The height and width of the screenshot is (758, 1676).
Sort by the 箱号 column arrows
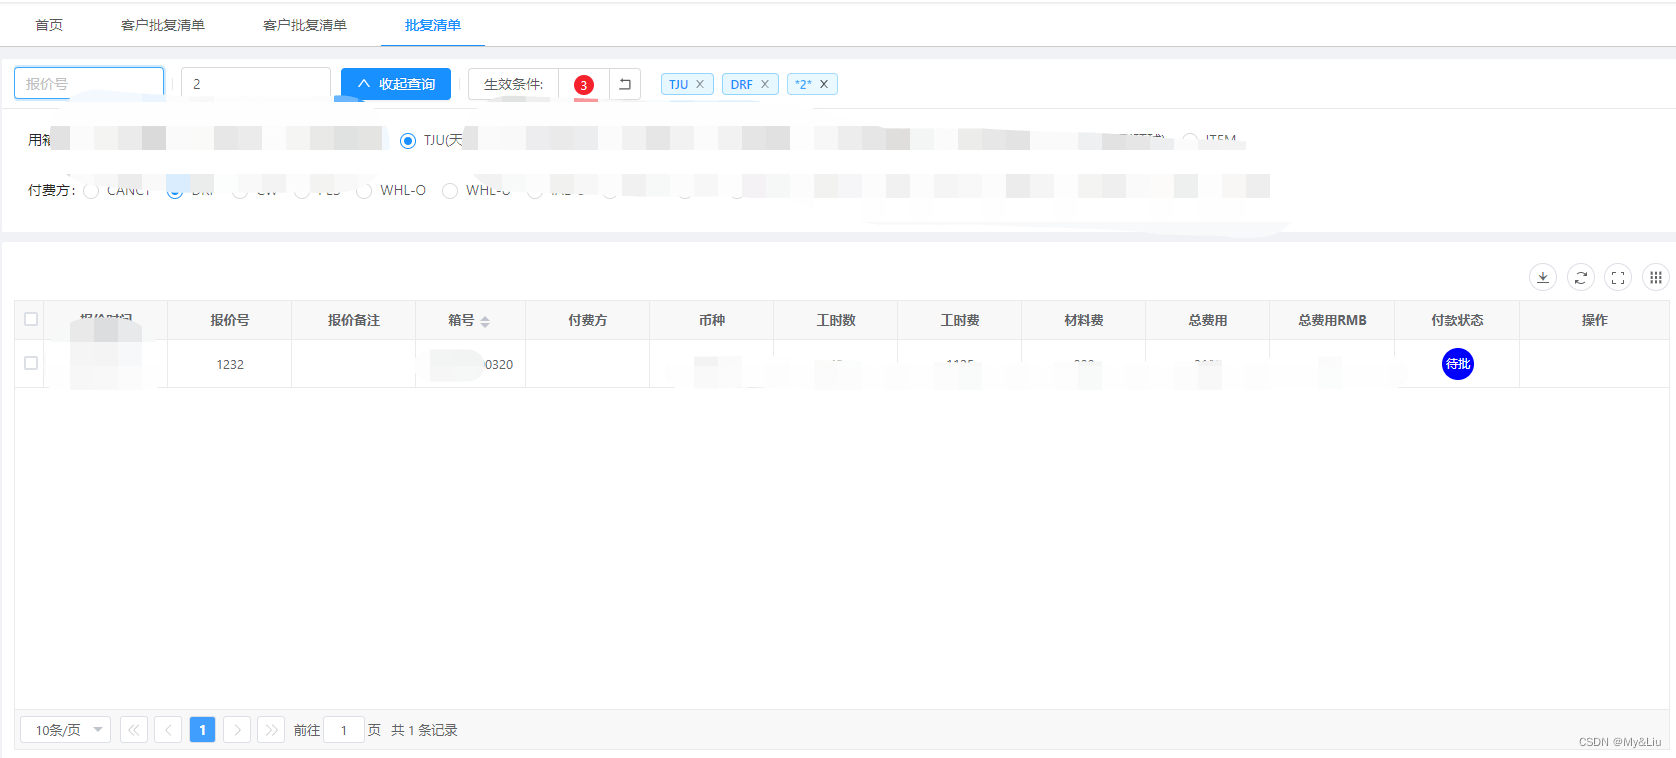pyautogui.click(x=485, y=321)
